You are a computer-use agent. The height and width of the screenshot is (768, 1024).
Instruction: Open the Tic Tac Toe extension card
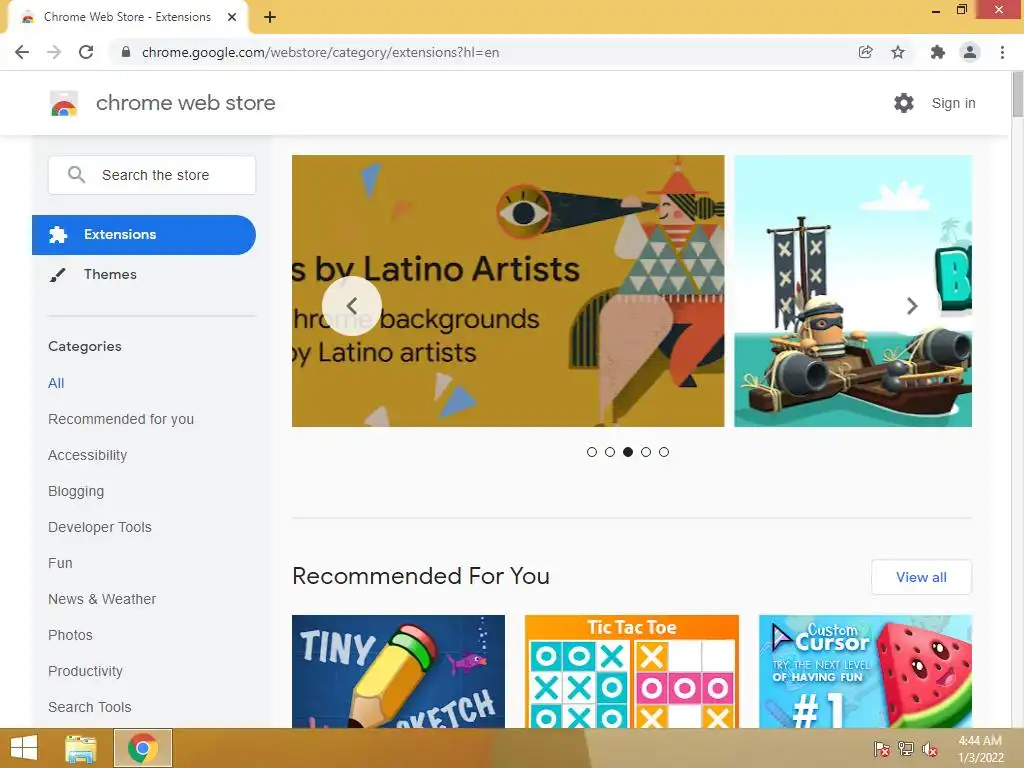[x=632, y=671]
